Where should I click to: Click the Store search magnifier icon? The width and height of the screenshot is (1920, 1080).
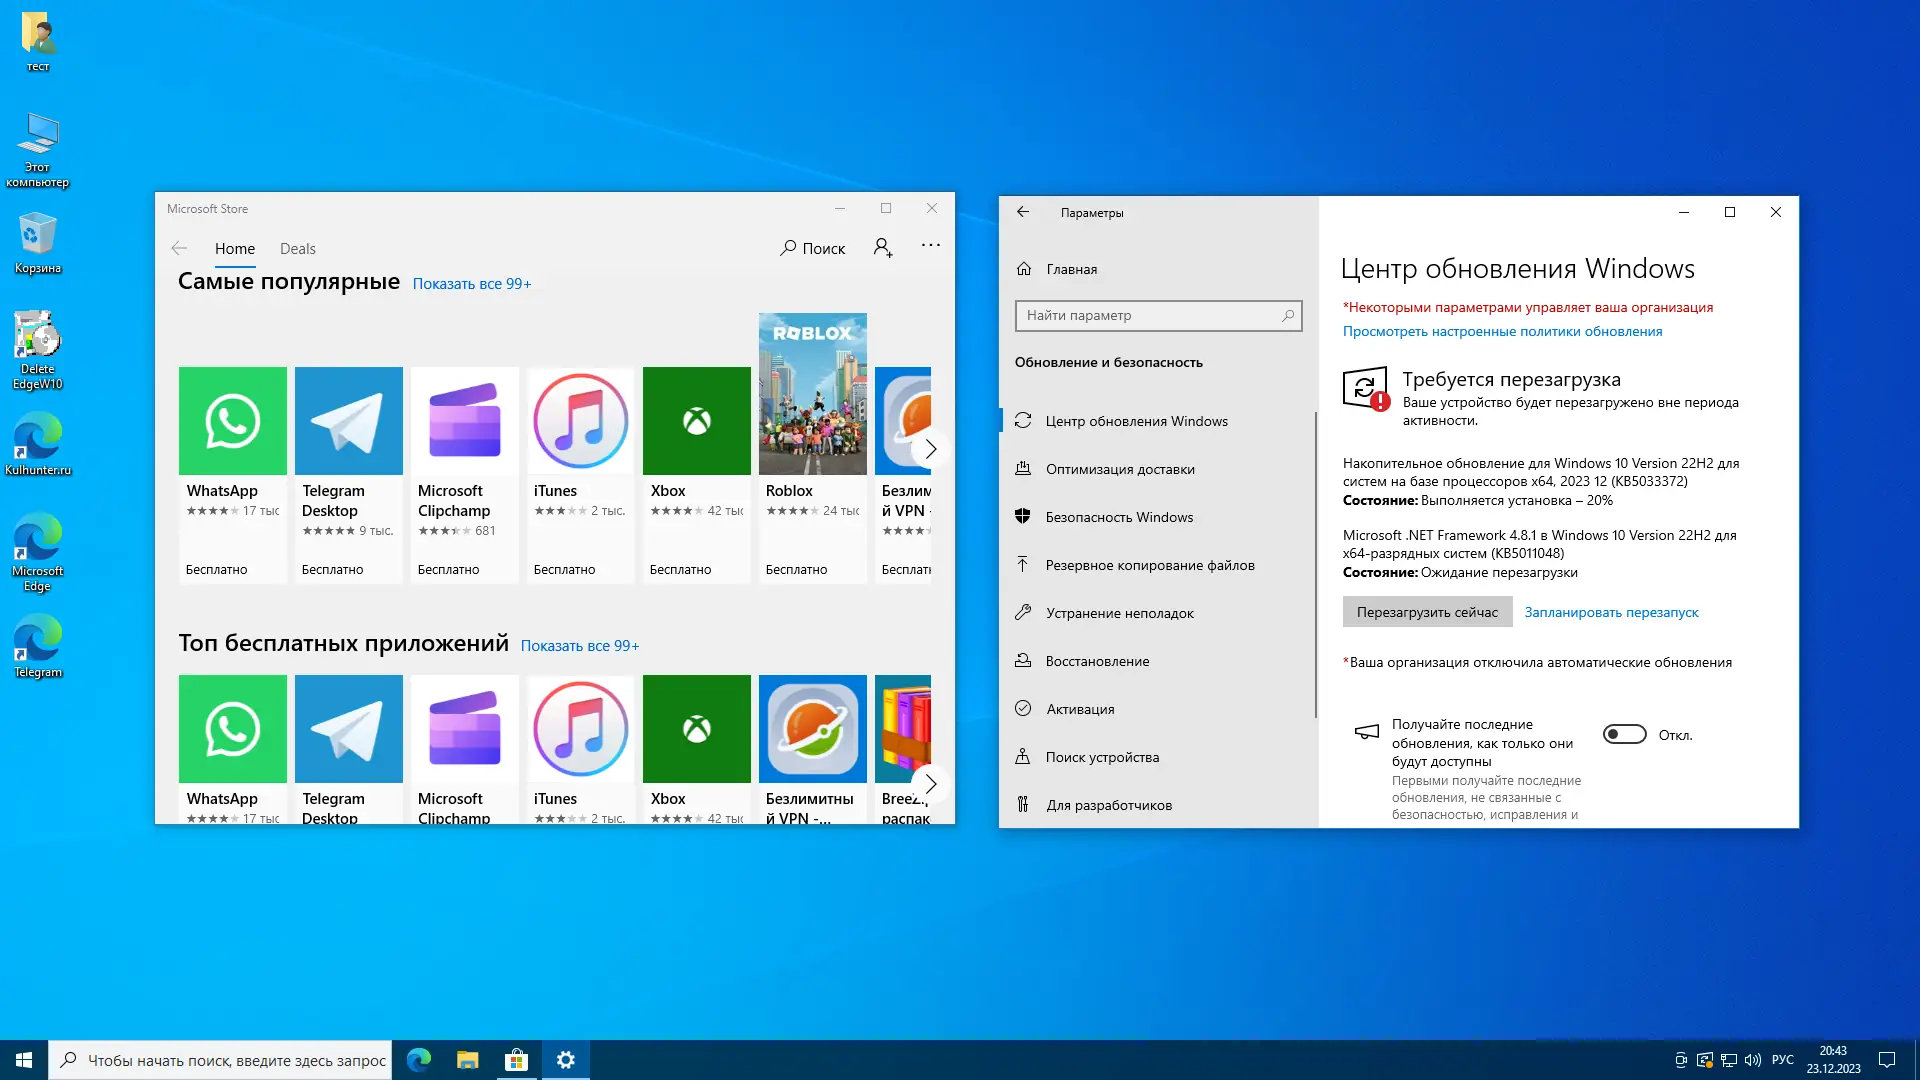[789, 248]
